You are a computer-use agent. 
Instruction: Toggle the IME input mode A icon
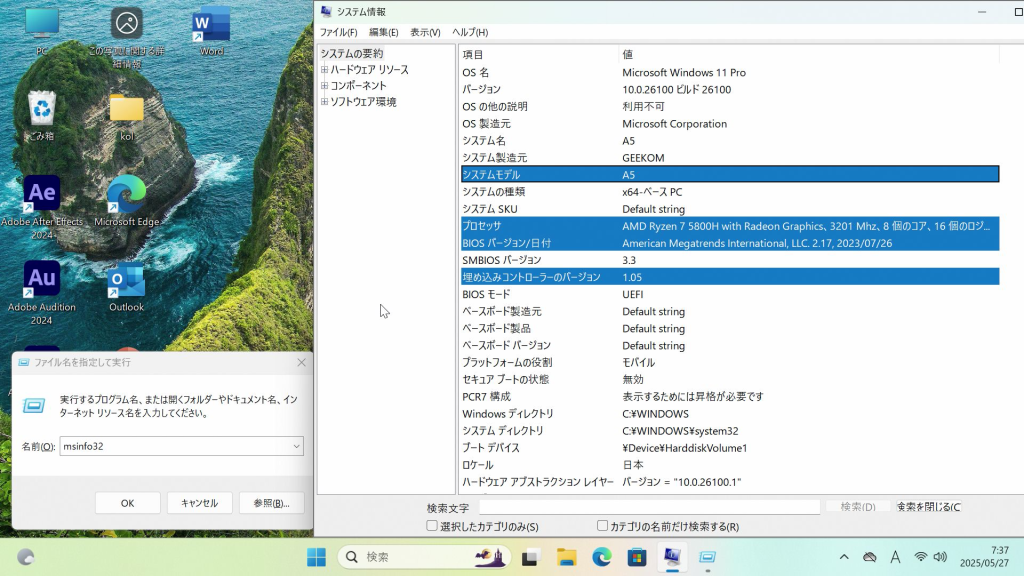click(895, 557)
